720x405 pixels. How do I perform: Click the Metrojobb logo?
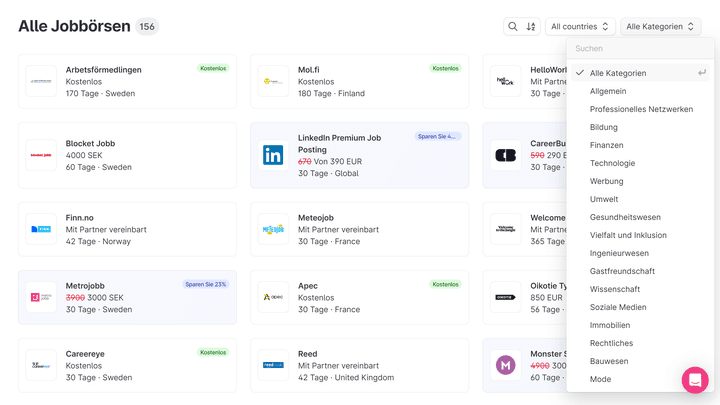[x=41, y=297]
